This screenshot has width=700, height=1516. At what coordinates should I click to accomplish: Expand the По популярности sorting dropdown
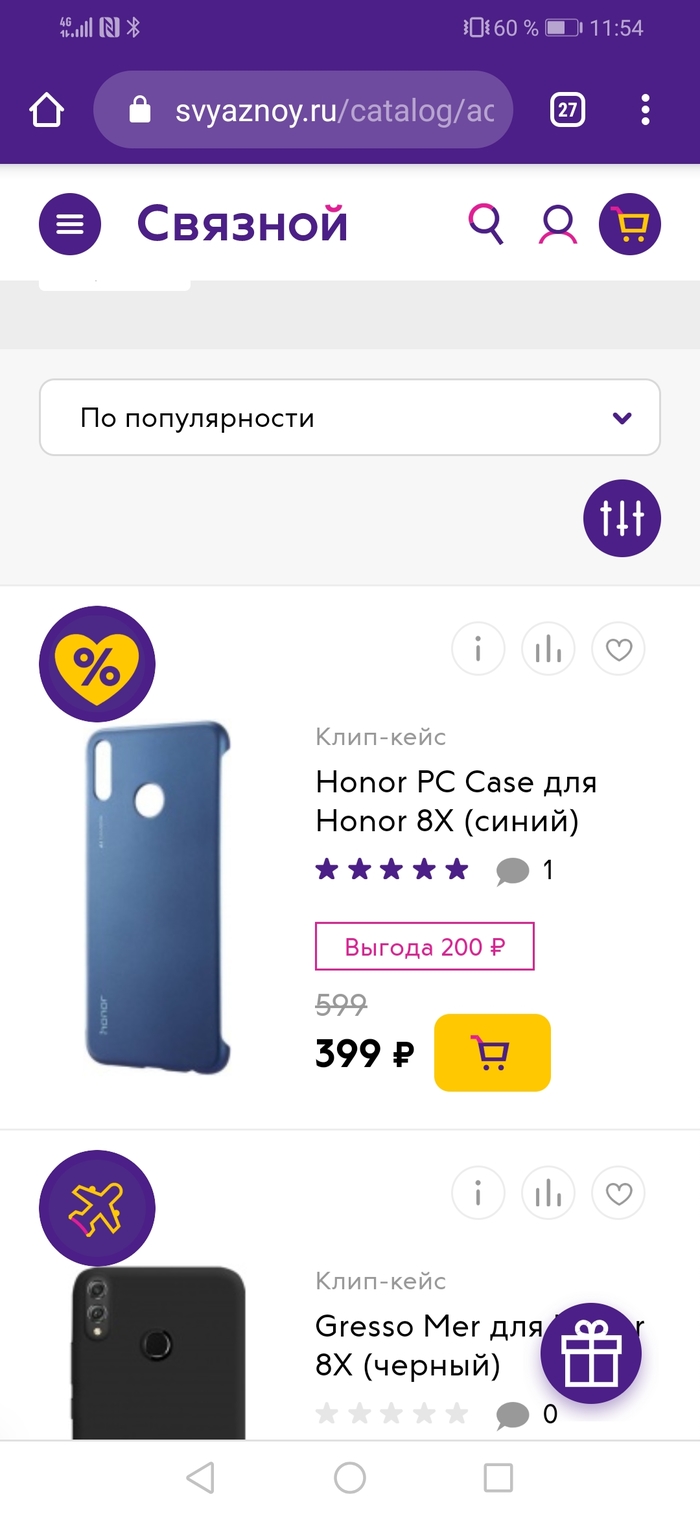click(x=350, y=418)
